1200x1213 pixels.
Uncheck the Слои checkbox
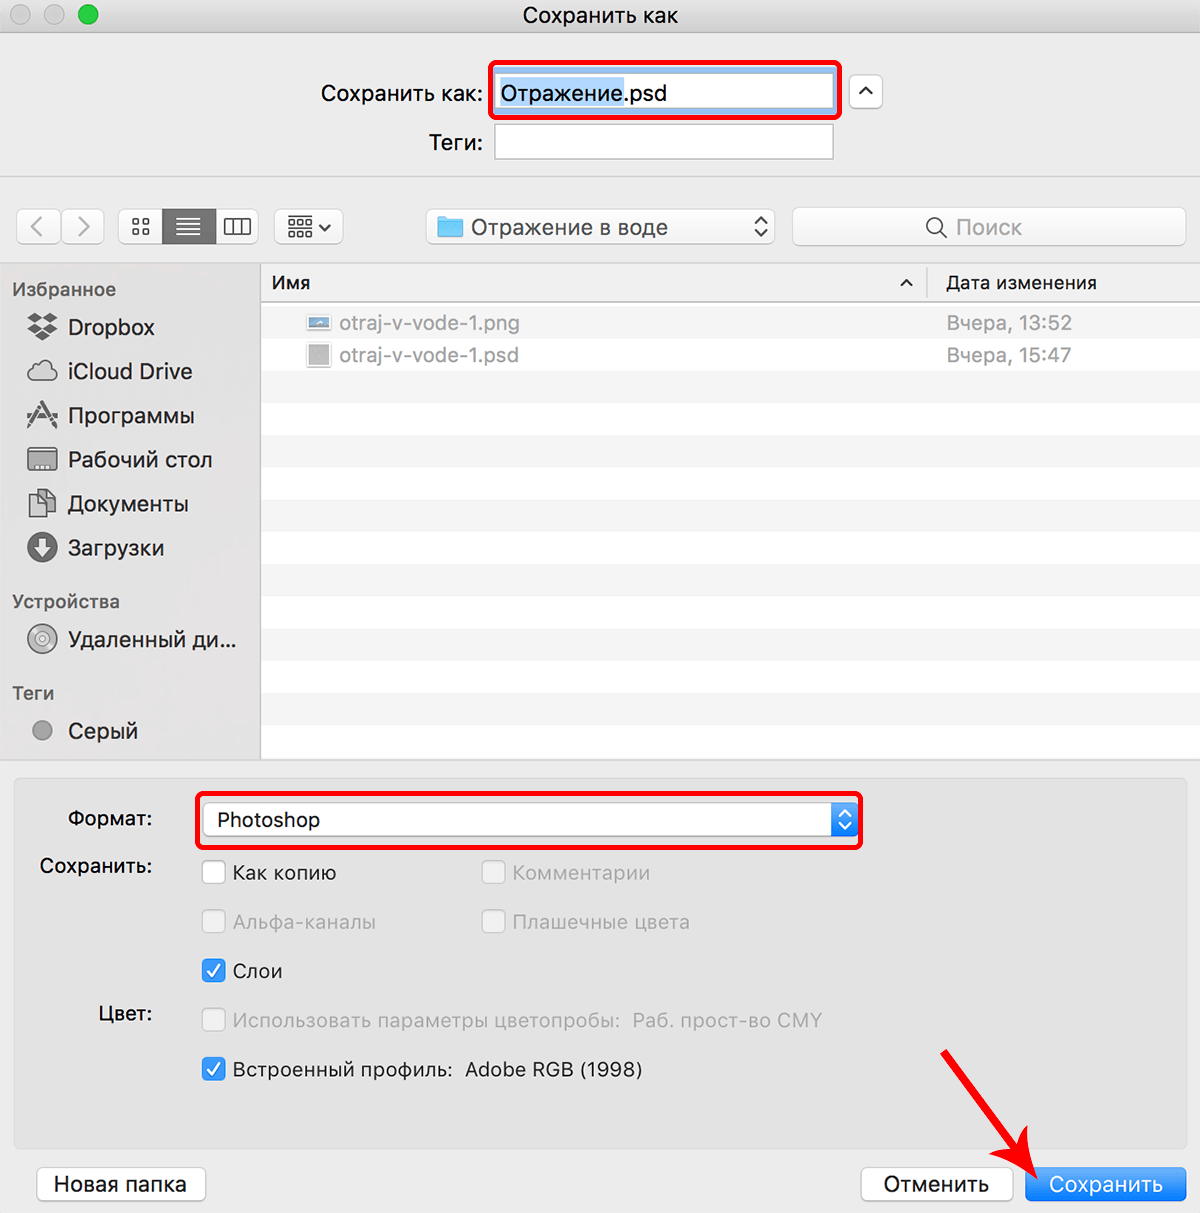[x=214, y=970]
